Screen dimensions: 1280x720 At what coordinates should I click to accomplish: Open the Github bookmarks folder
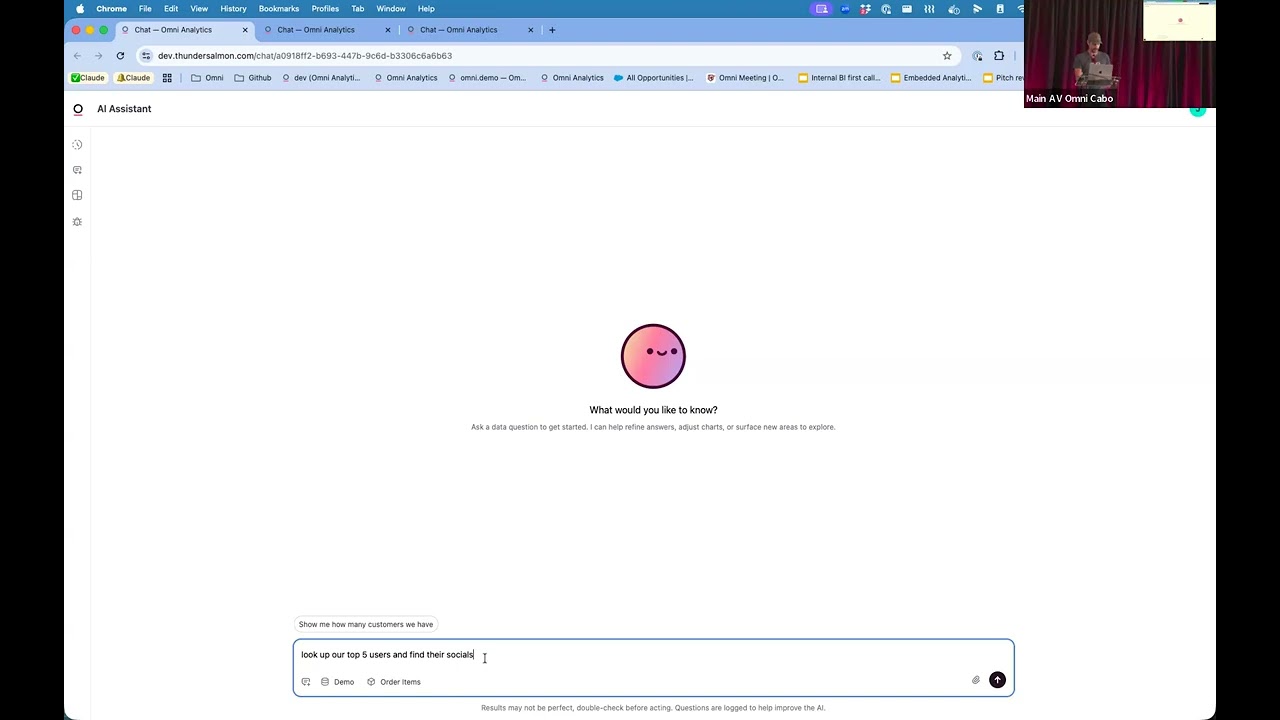click(x=253, y=78)
